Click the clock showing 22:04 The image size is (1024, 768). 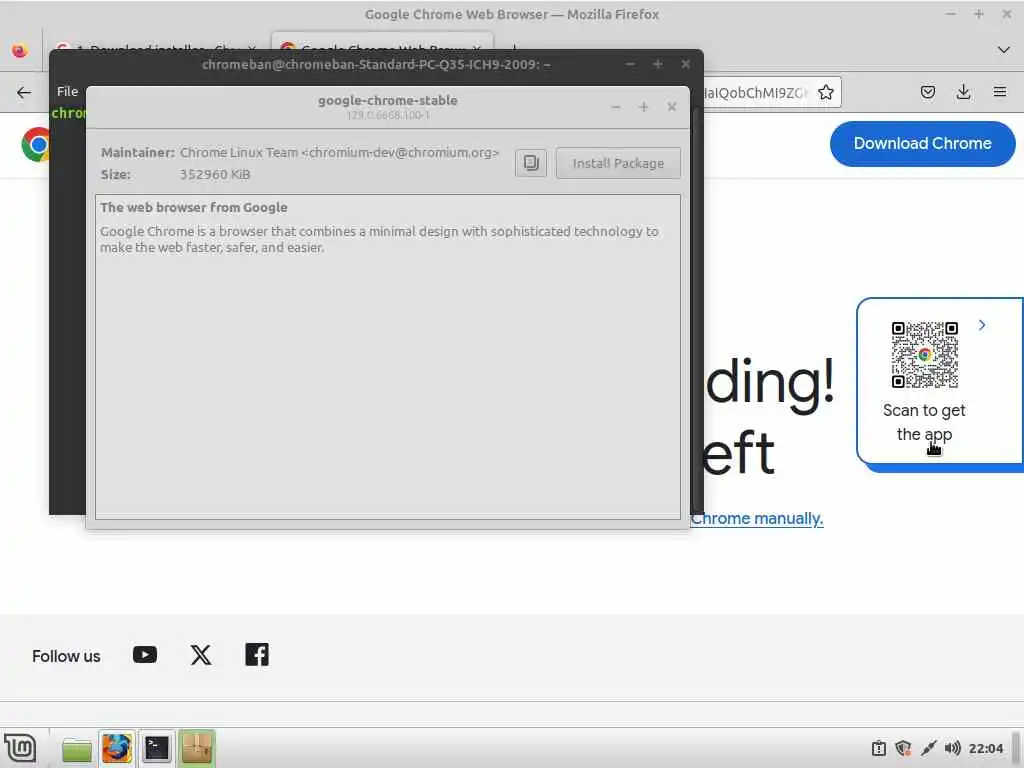pyautogui.click(x=985, y=748)
